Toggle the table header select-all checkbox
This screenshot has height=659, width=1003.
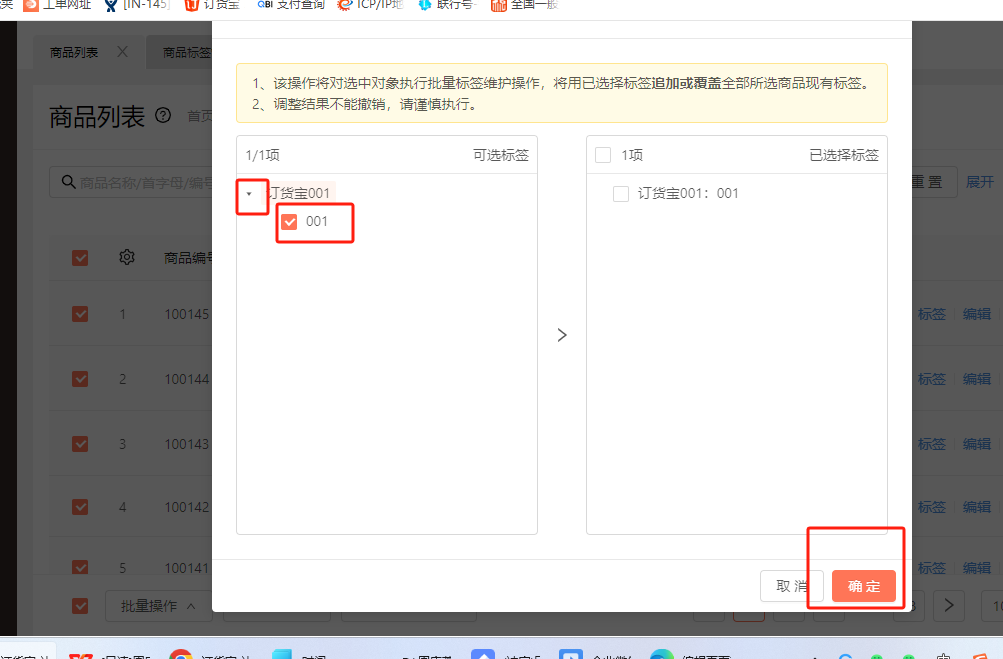point(80,258)
